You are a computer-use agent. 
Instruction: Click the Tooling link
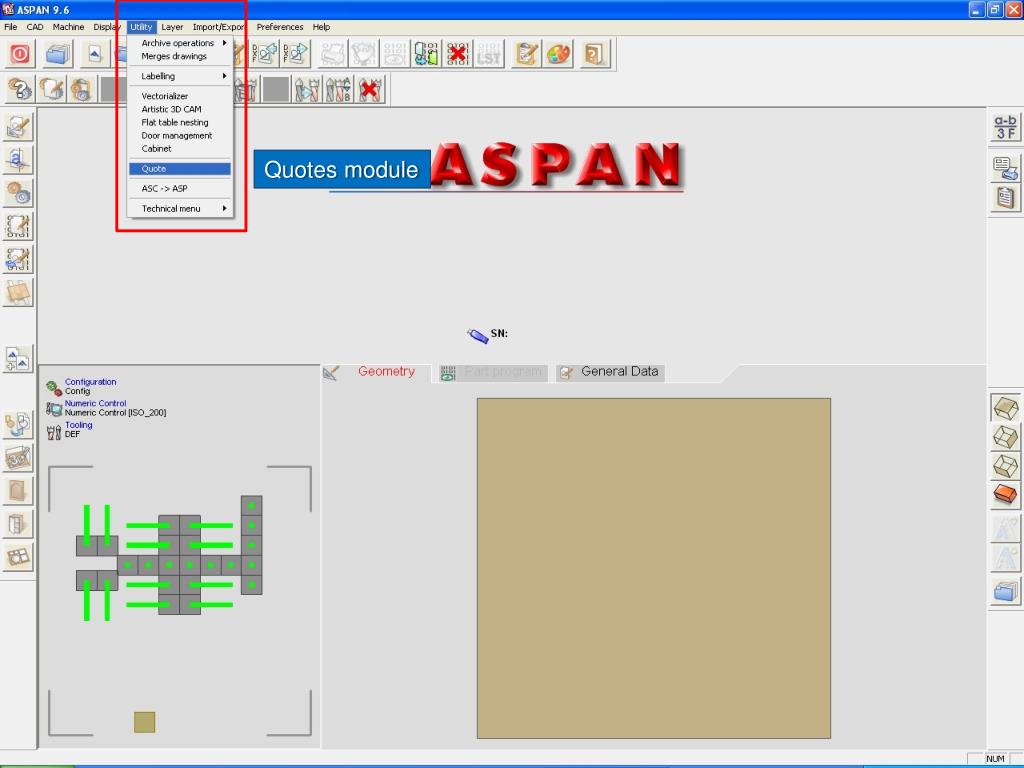click(78, 425)
